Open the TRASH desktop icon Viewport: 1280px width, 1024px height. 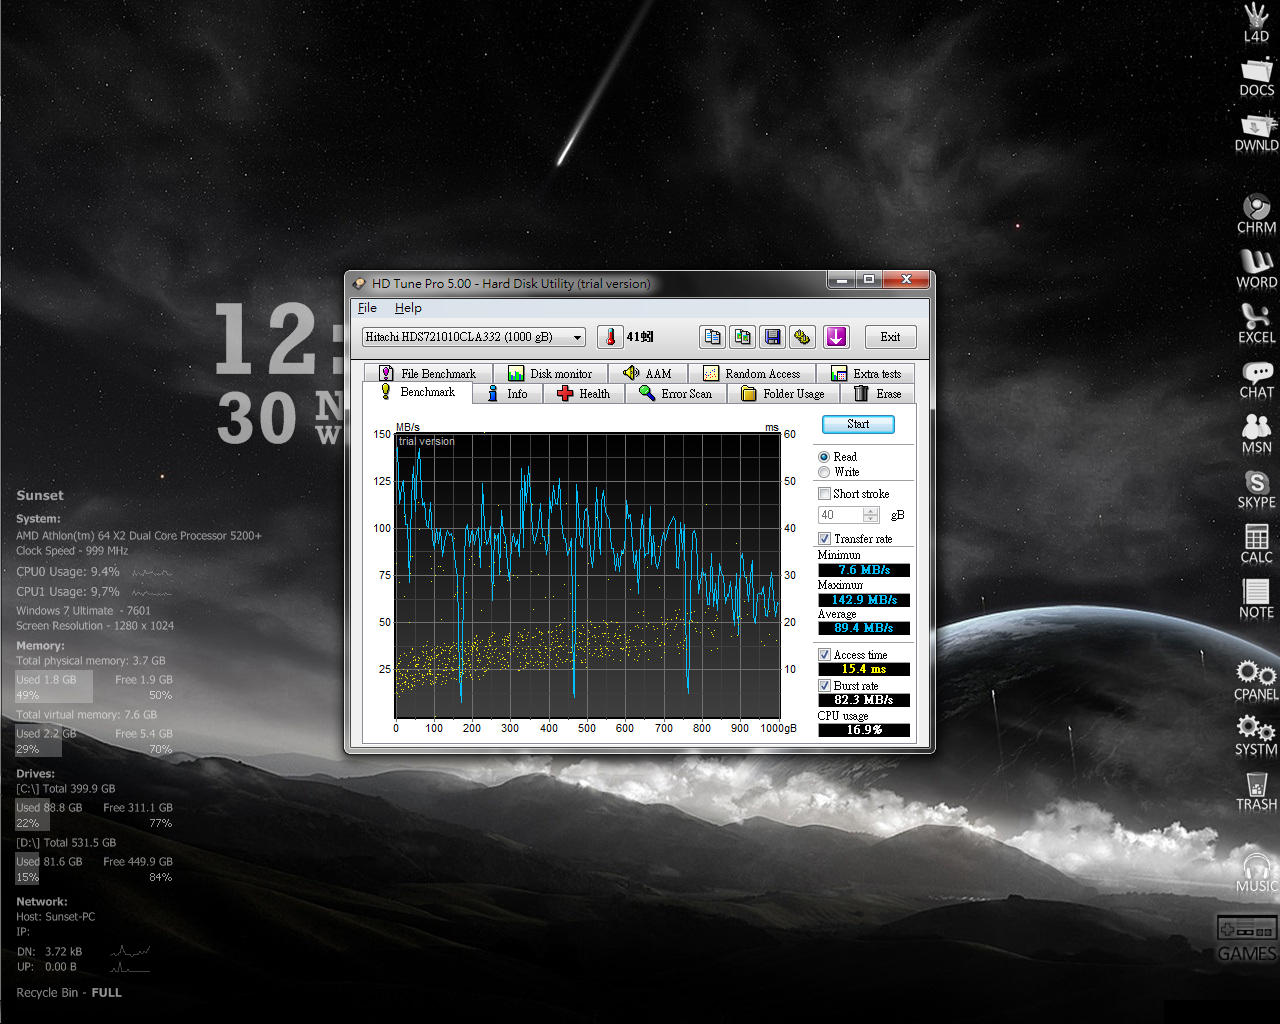point(1256,790)
